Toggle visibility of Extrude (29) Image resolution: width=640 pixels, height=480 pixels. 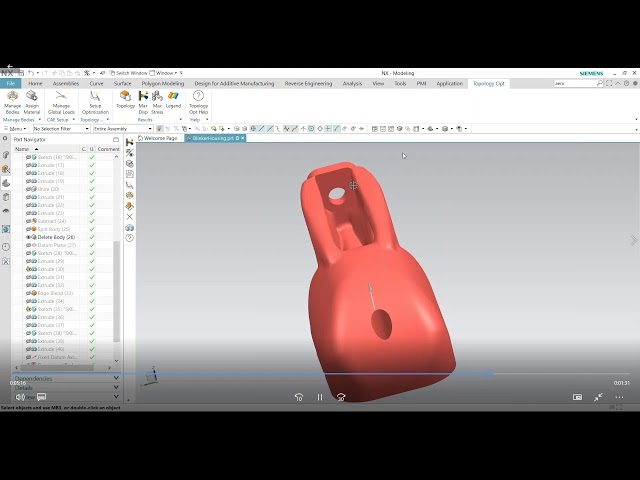pyautogui.click(x=29, y=261)
